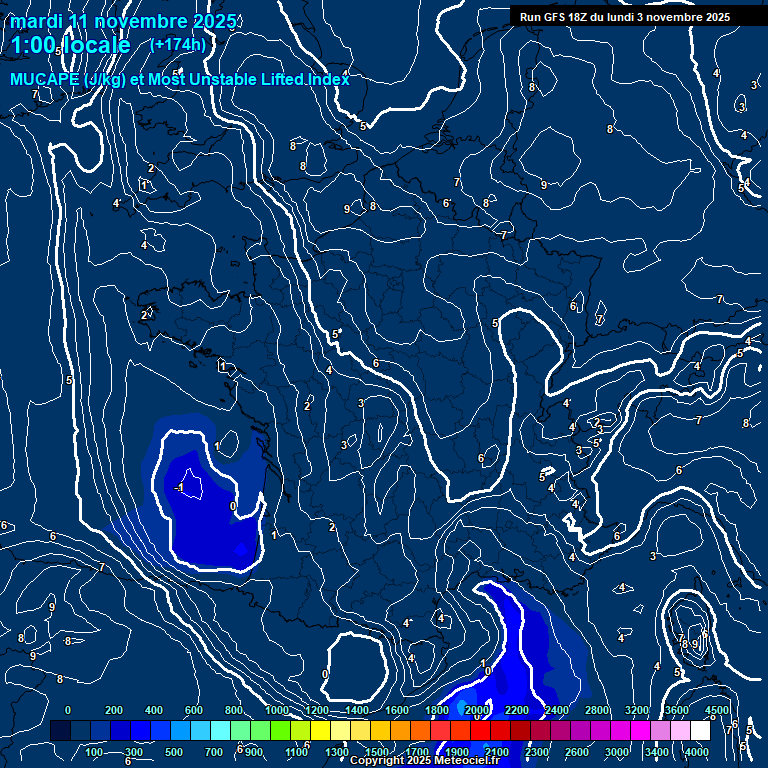The image size is (768, 768).
Task: Click 'Run GFS 18Z du lundi 3 novembre 2025' label
Action: click(x=624, y=17)
